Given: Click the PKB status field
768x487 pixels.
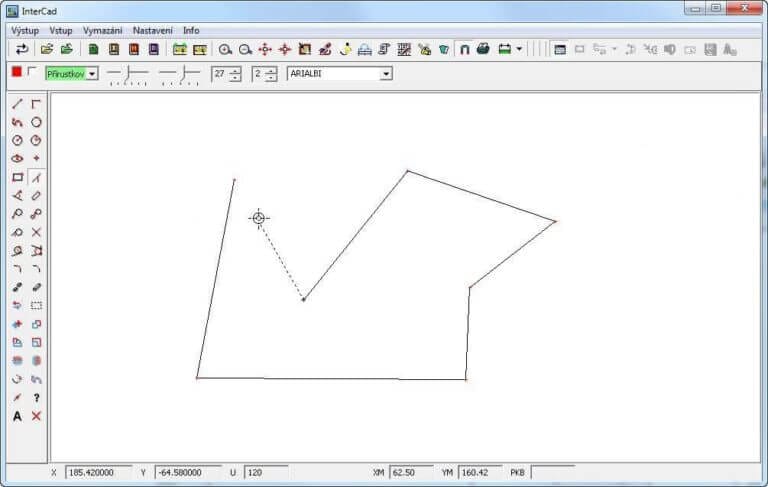Looking at the screenshot, I should pos(553,472).
